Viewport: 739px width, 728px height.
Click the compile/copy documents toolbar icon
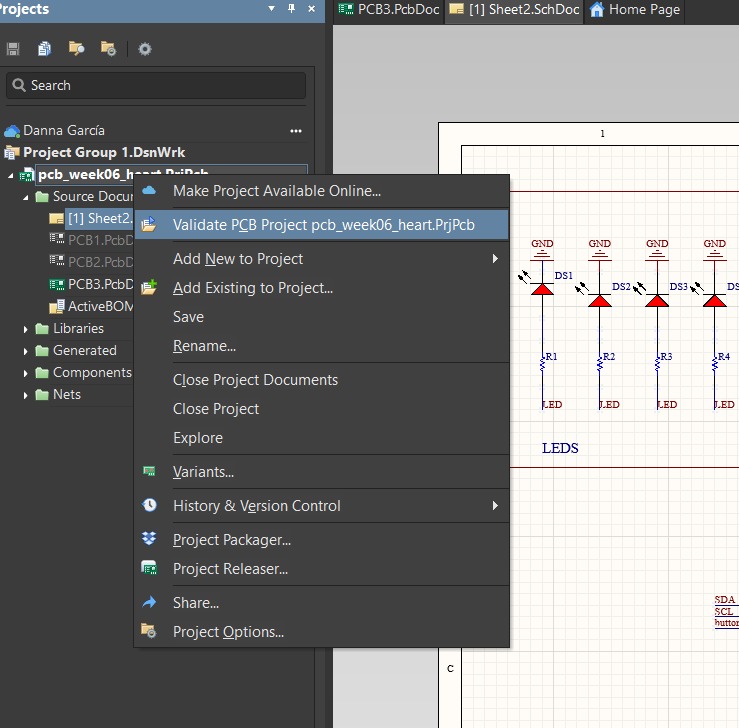[44, 48]
